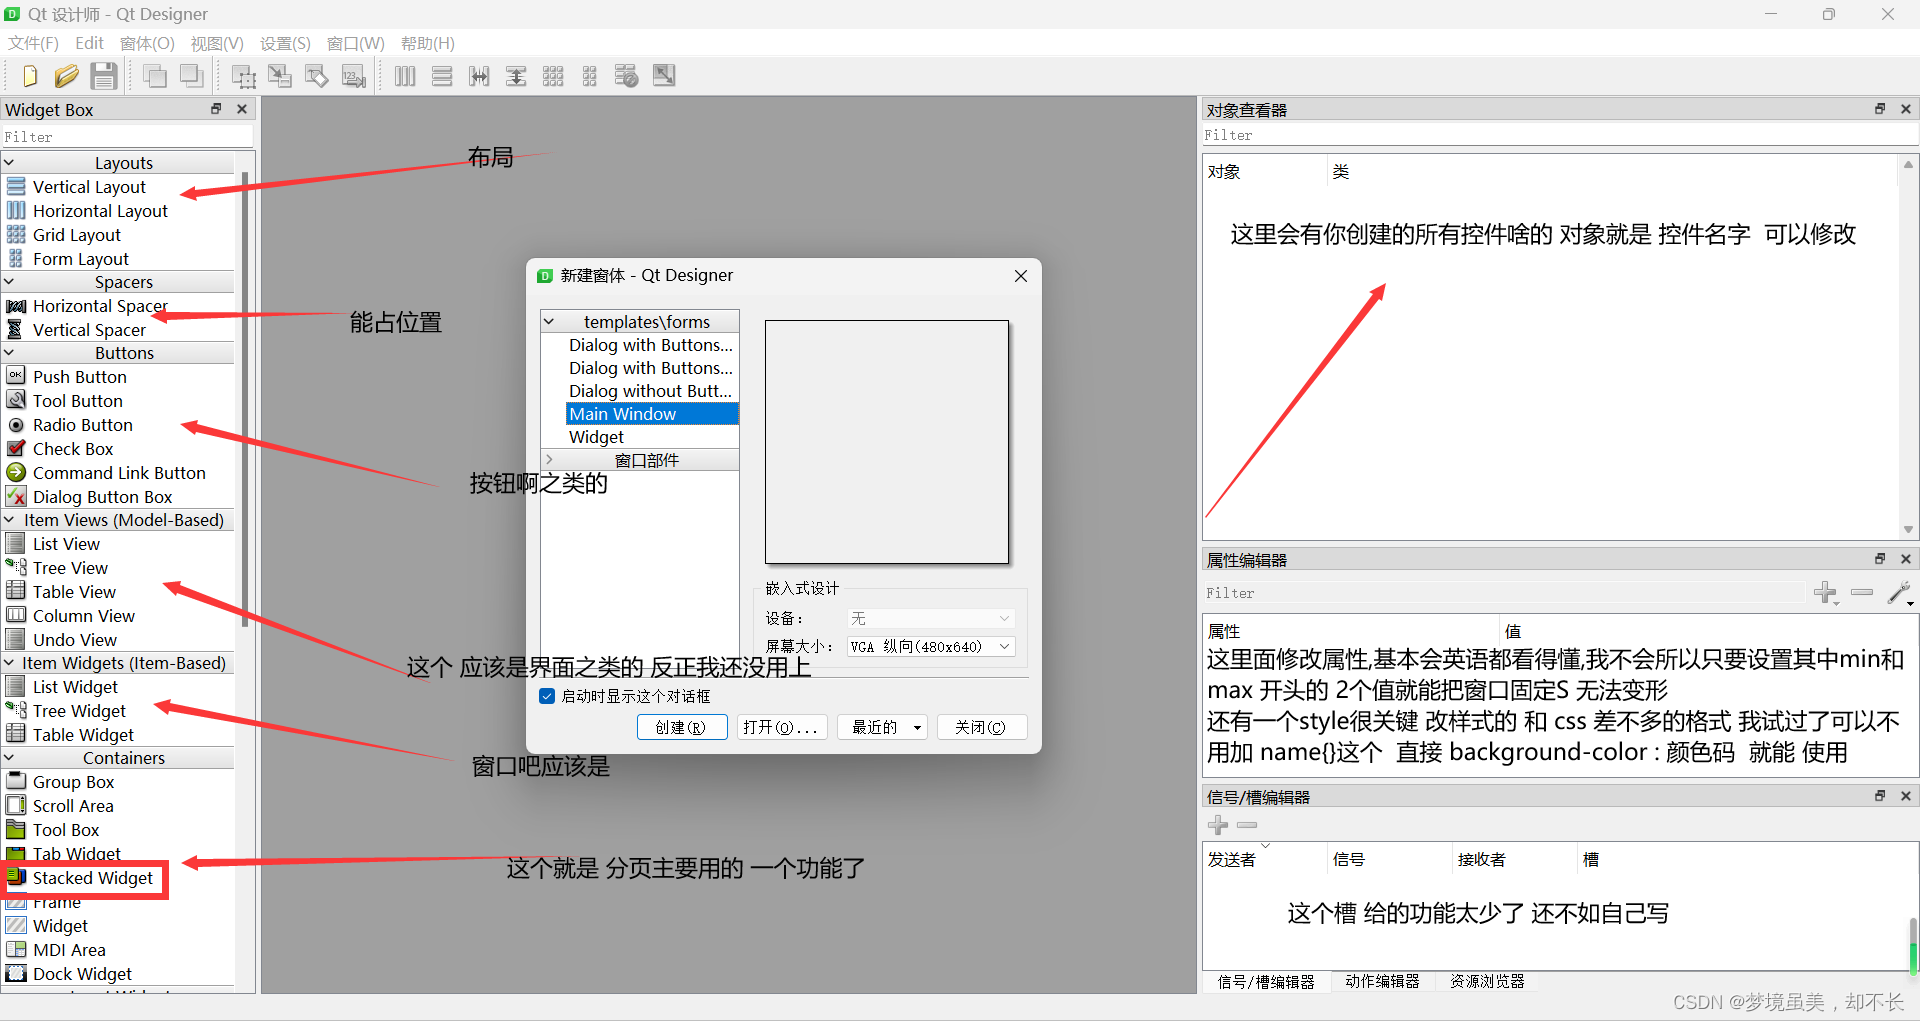Click the Break Layout toolbar icon

point(626,75)
